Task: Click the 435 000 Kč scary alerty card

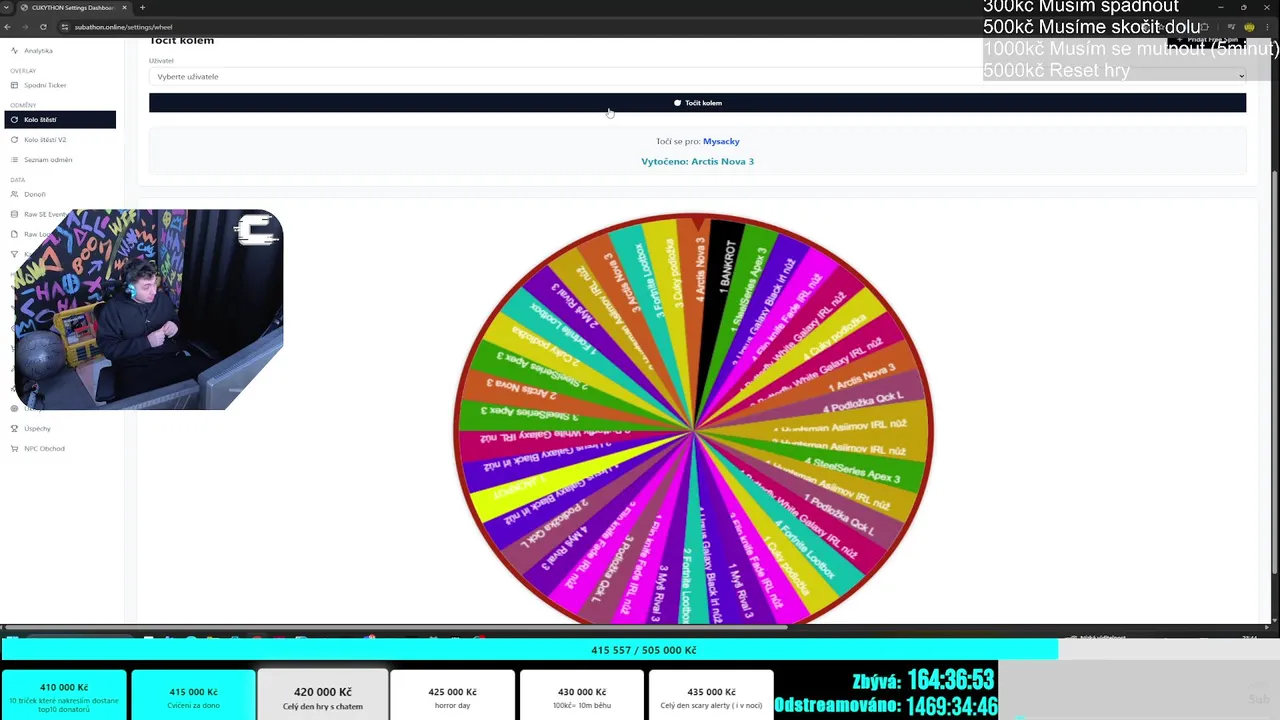Action: (x=711, y=694)
